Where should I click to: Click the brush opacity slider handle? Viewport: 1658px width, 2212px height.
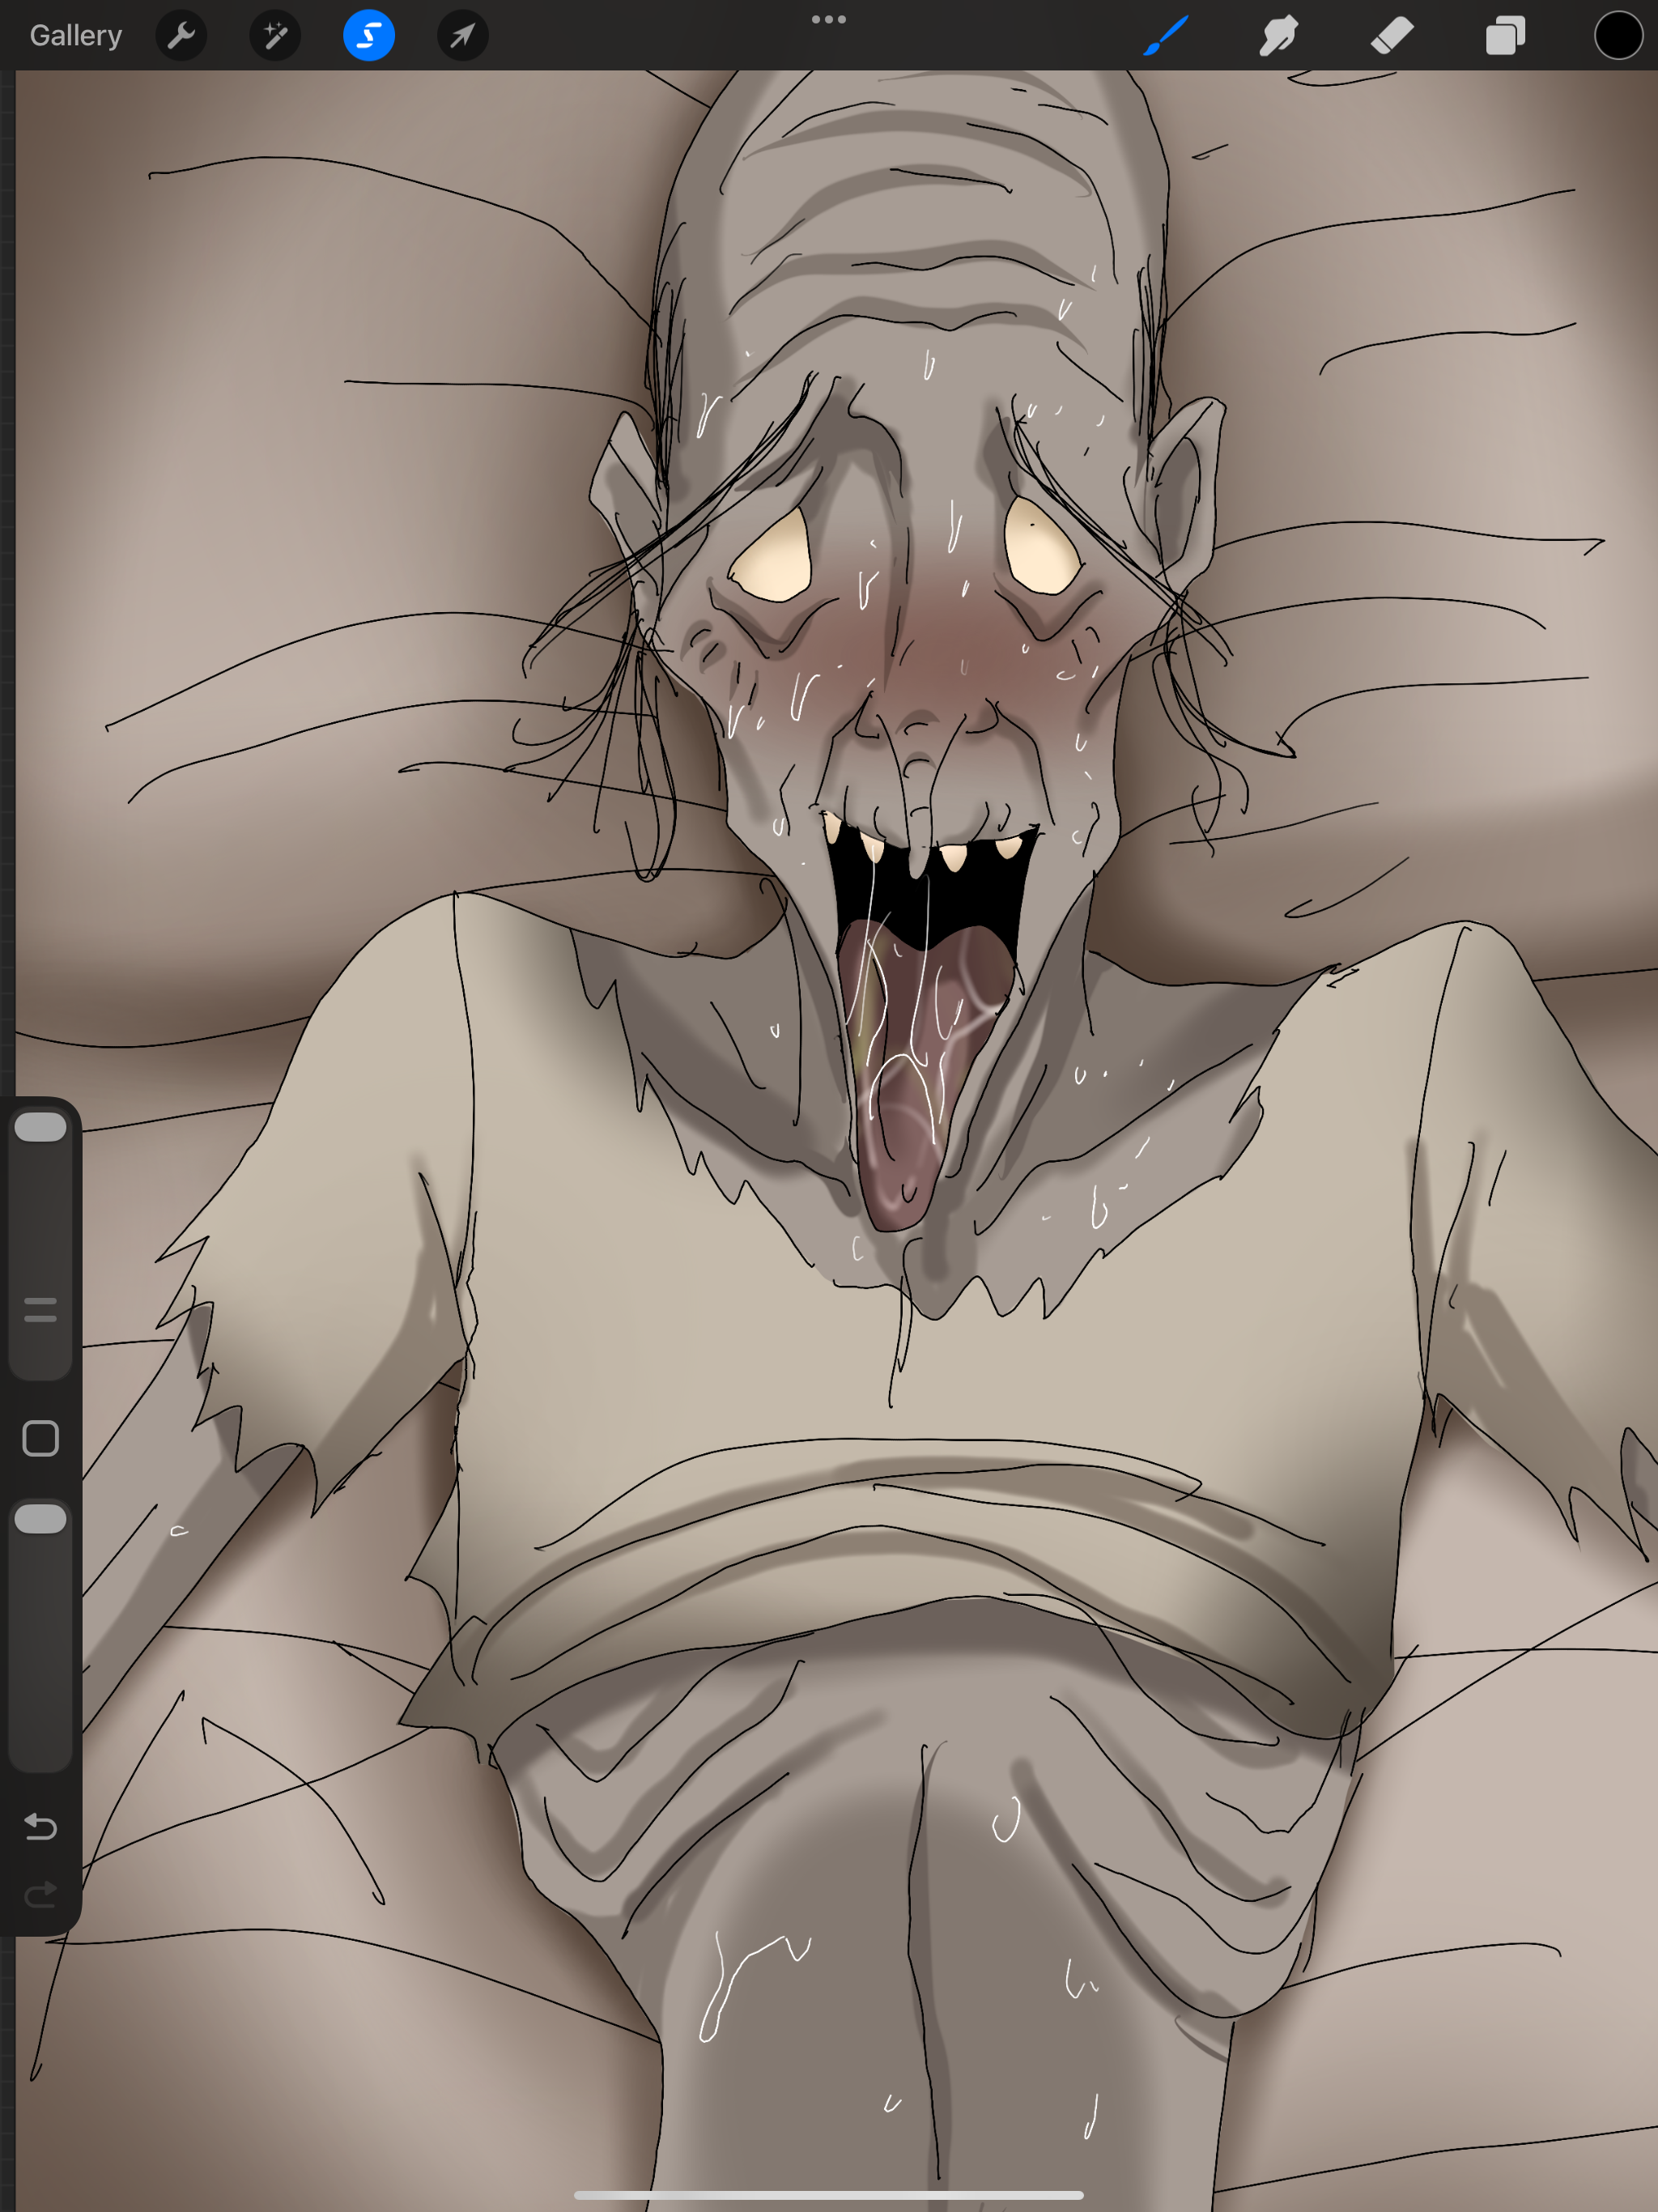(41, 1519)
